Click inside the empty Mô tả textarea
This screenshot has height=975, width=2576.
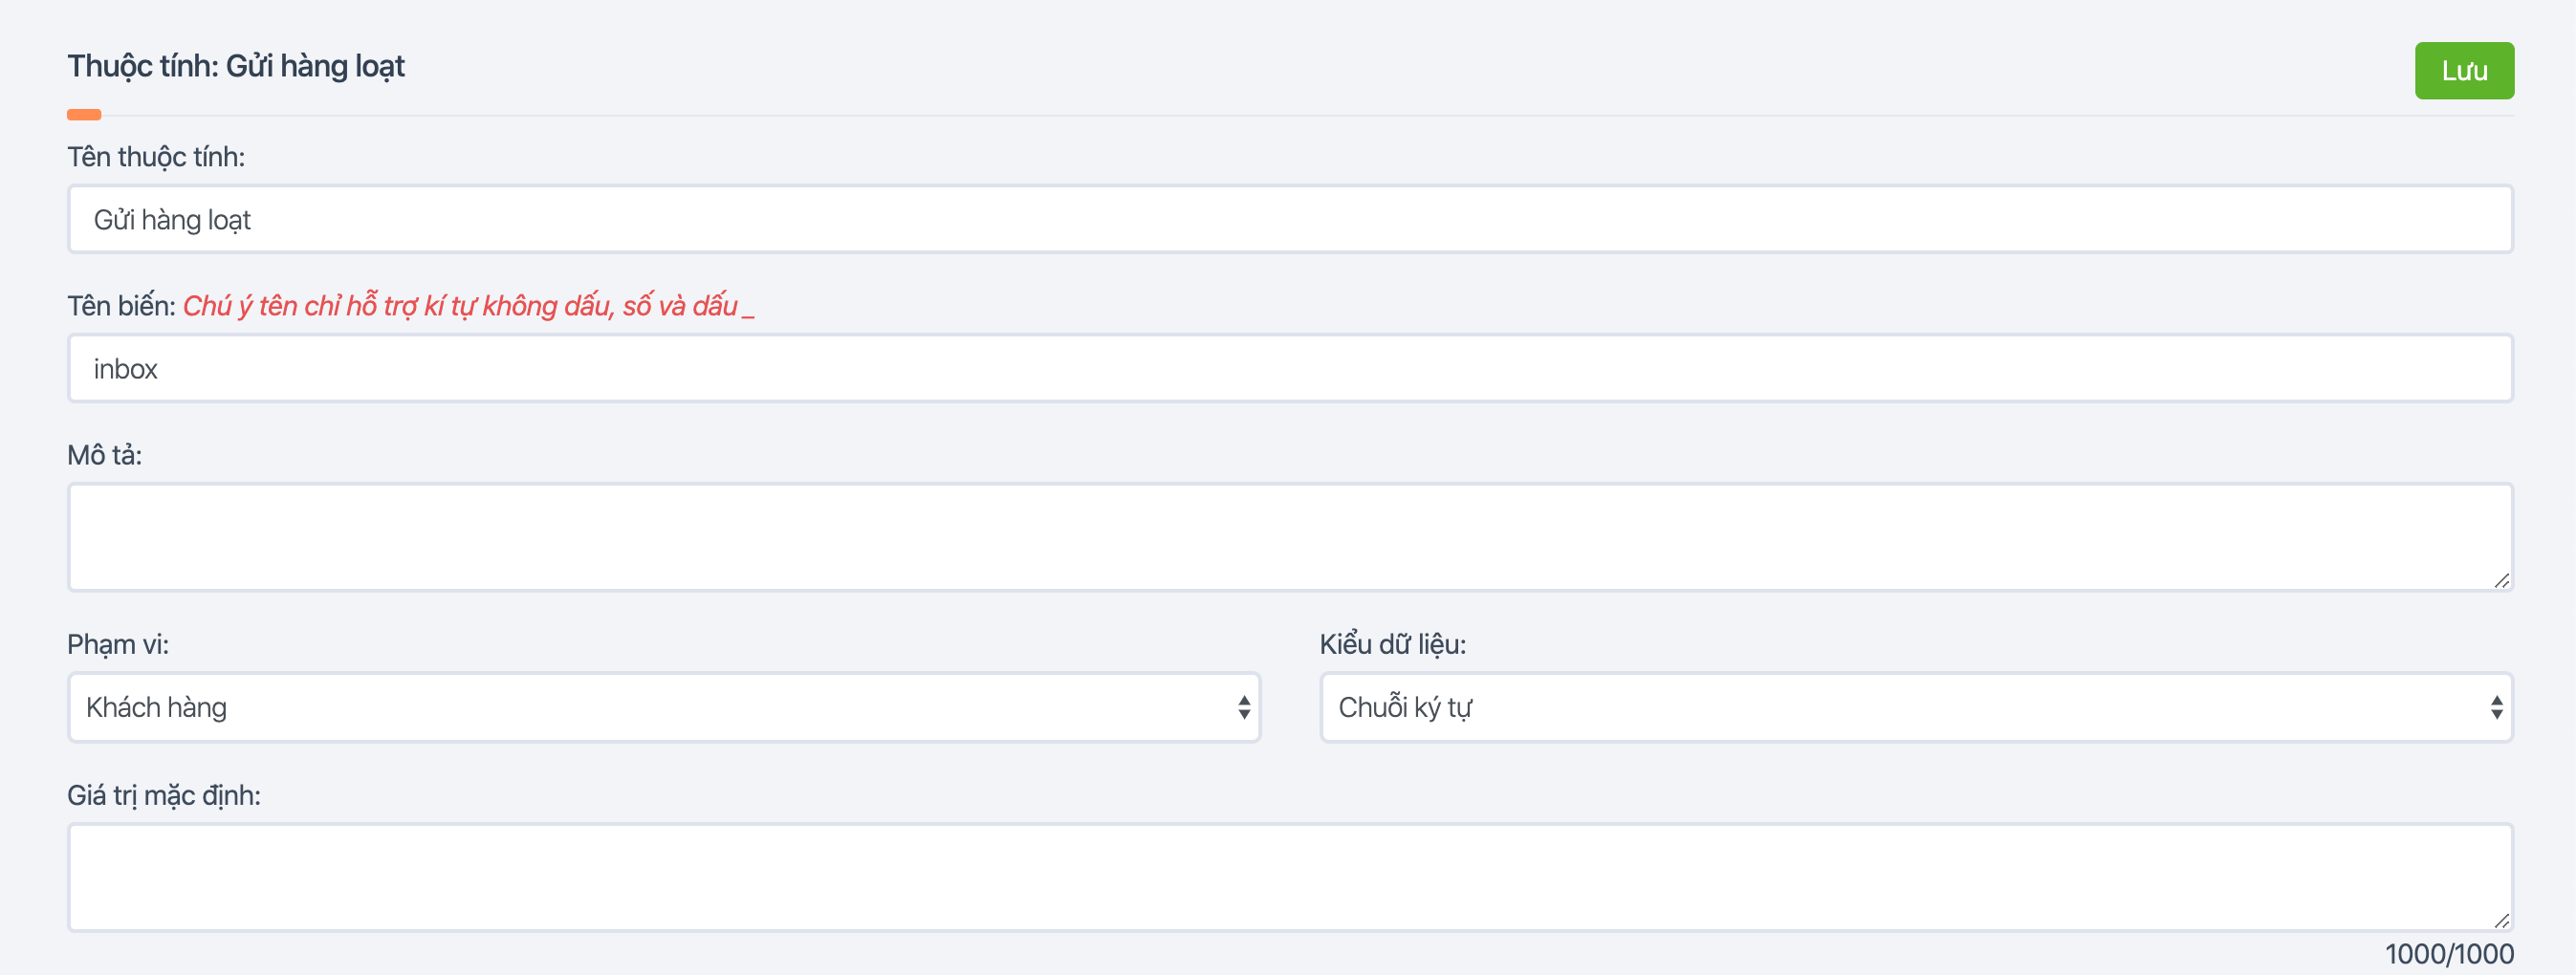click(1290, 537)
